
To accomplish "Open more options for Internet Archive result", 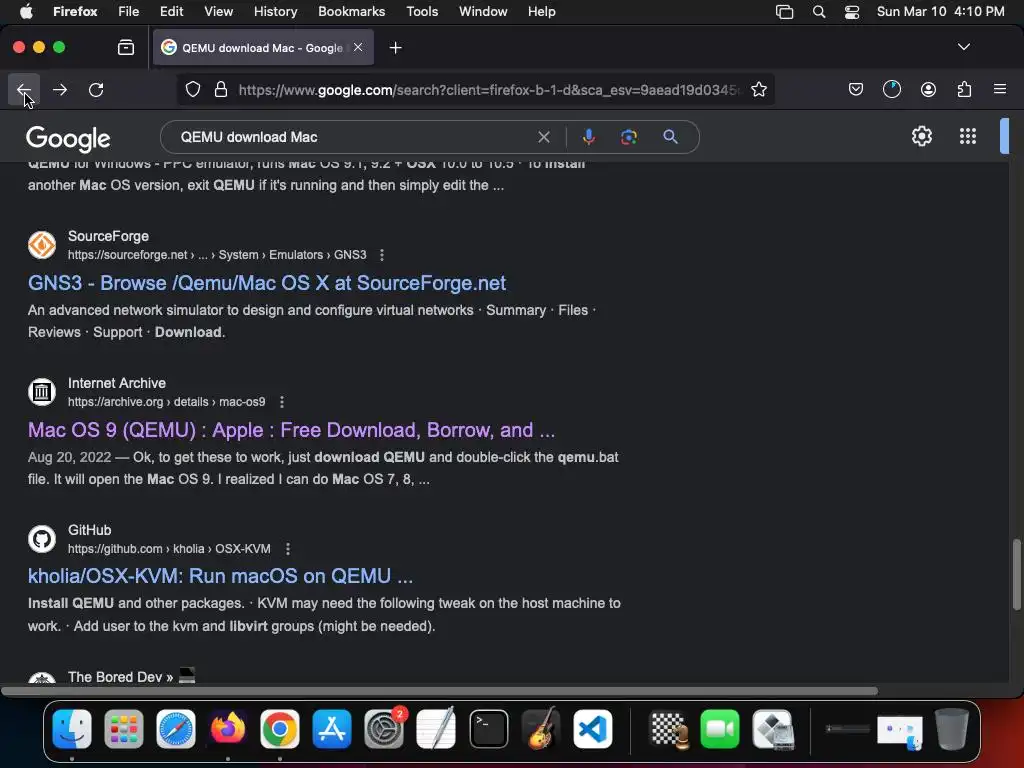I will pyautogui.click(x=281, y=402).
